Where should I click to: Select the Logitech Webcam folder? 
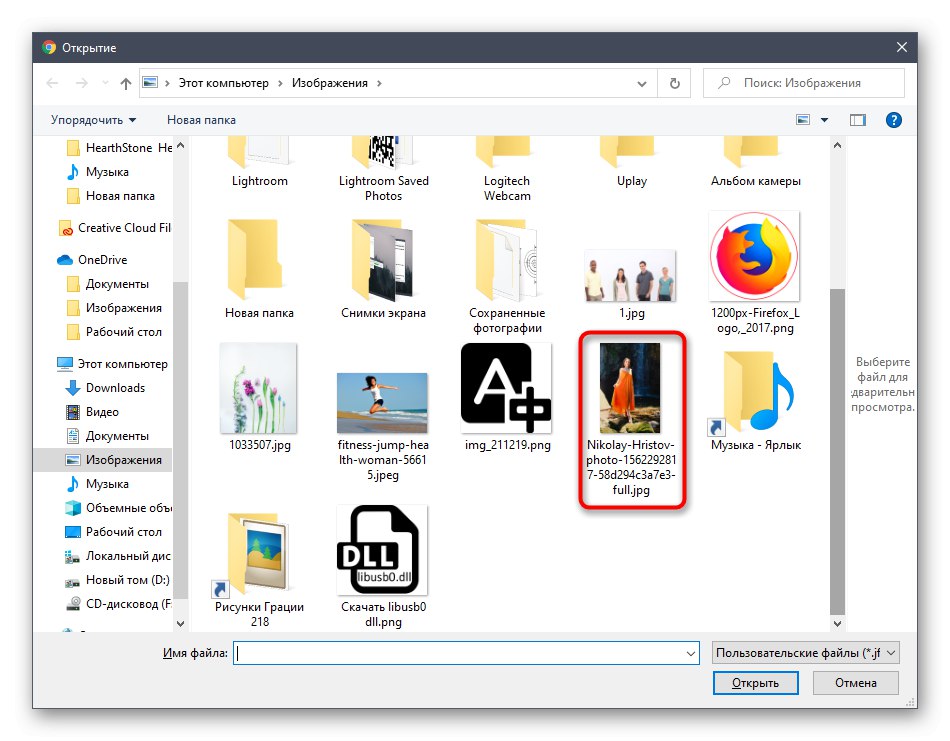[507, 170]
